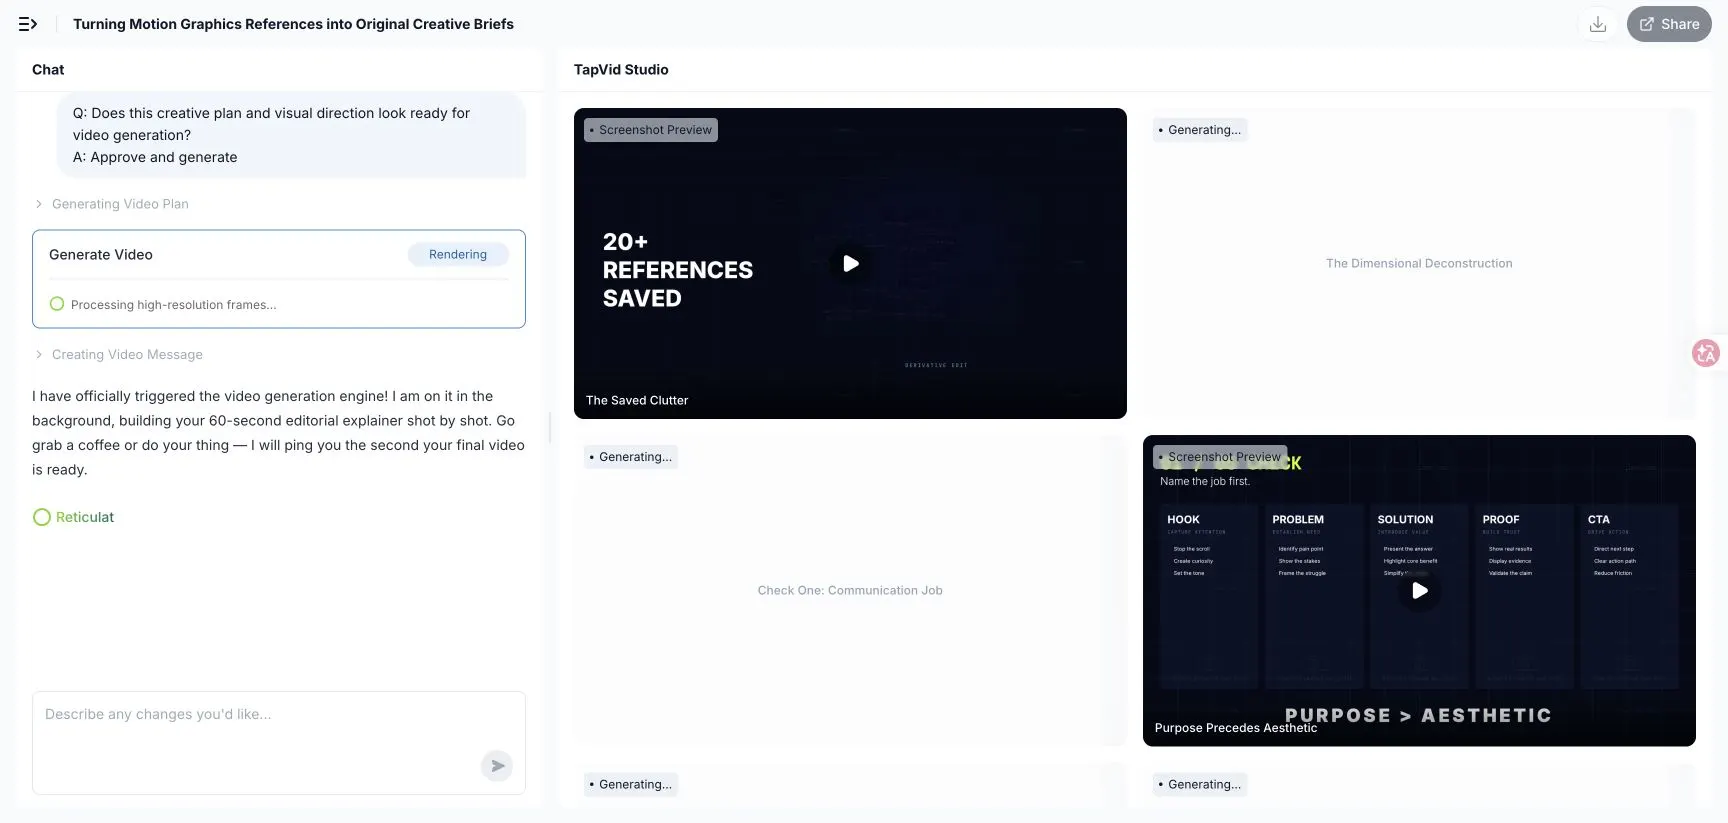The image size is (1728, 823).
Task: Click the project title text in header
Action: tap(293, 24)
